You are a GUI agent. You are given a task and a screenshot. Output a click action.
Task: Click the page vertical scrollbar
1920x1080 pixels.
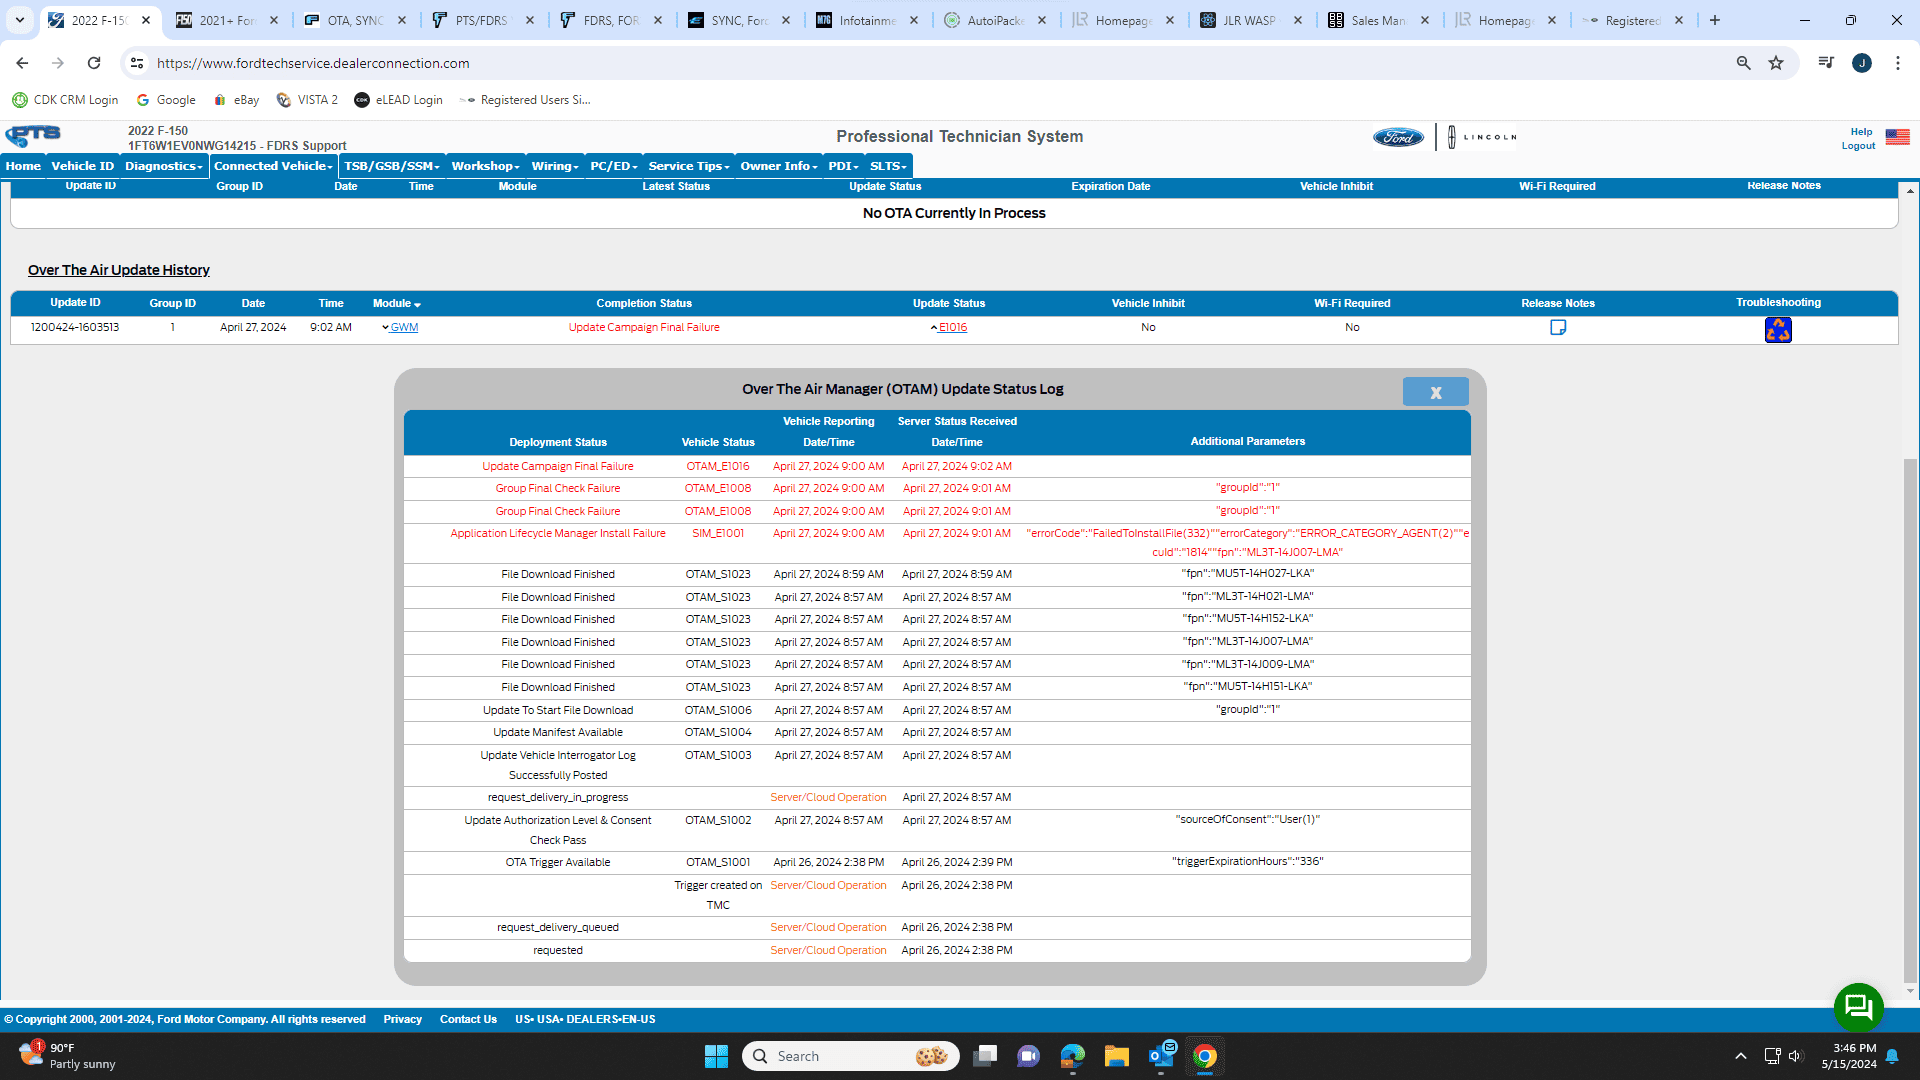1910,720
